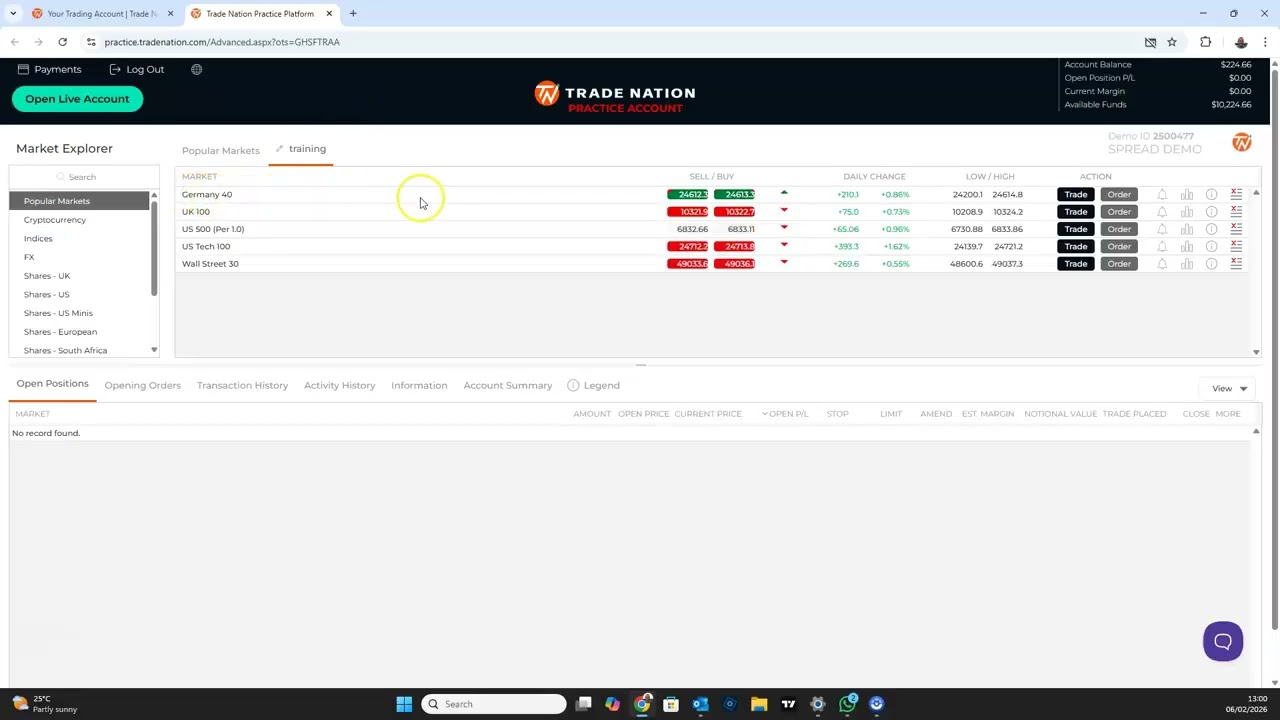This screenshot has width=1280, height=720.
Task: Open the Transaction History tab
Action: pos(242,385)
